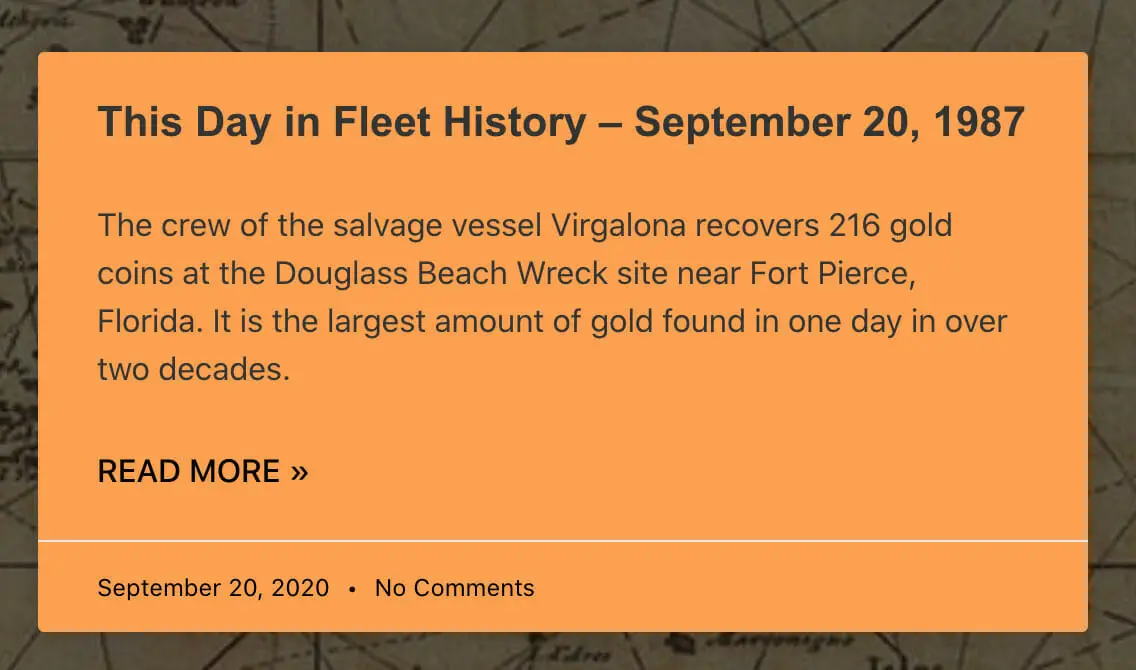Click the 'two decades.' text ending the excerpt
This screenshot has height=670, width=1136.
193,369
